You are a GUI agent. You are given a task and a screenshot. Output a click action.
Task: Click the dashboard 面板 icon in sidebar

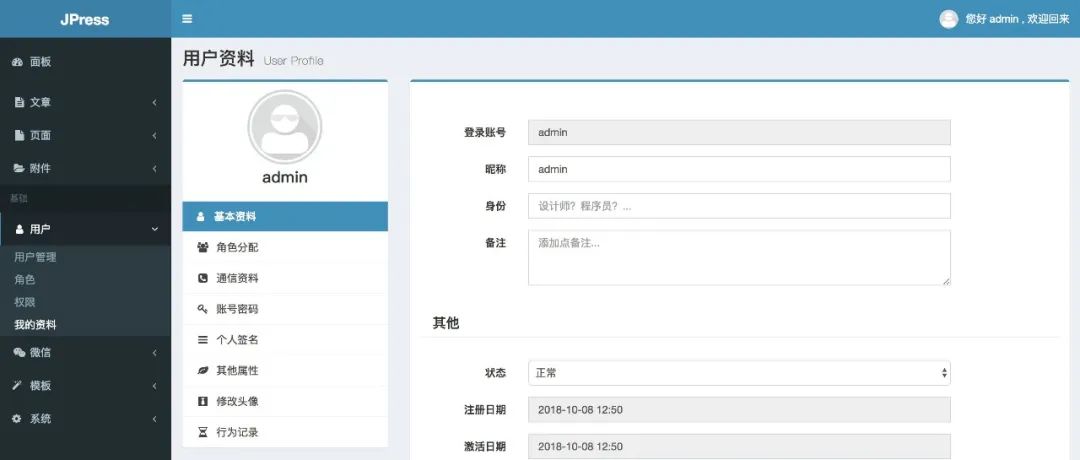(17, 62)
